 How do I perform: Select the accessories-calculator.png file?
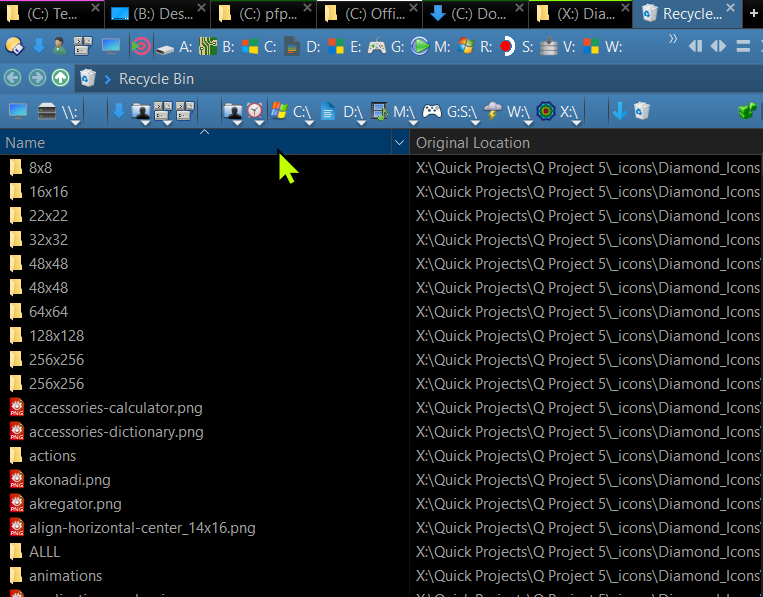click(x=115, y=408)
